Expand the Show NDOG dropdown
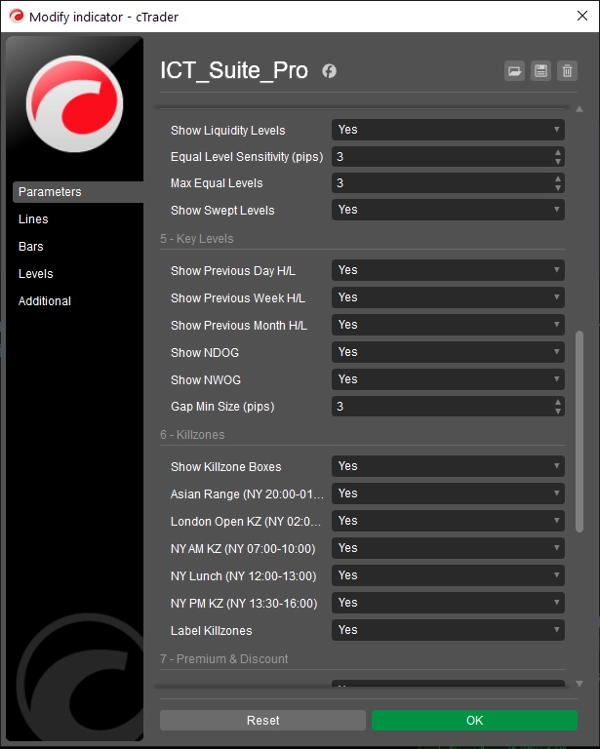Screen dimensions: 600x749 point(448,352)
